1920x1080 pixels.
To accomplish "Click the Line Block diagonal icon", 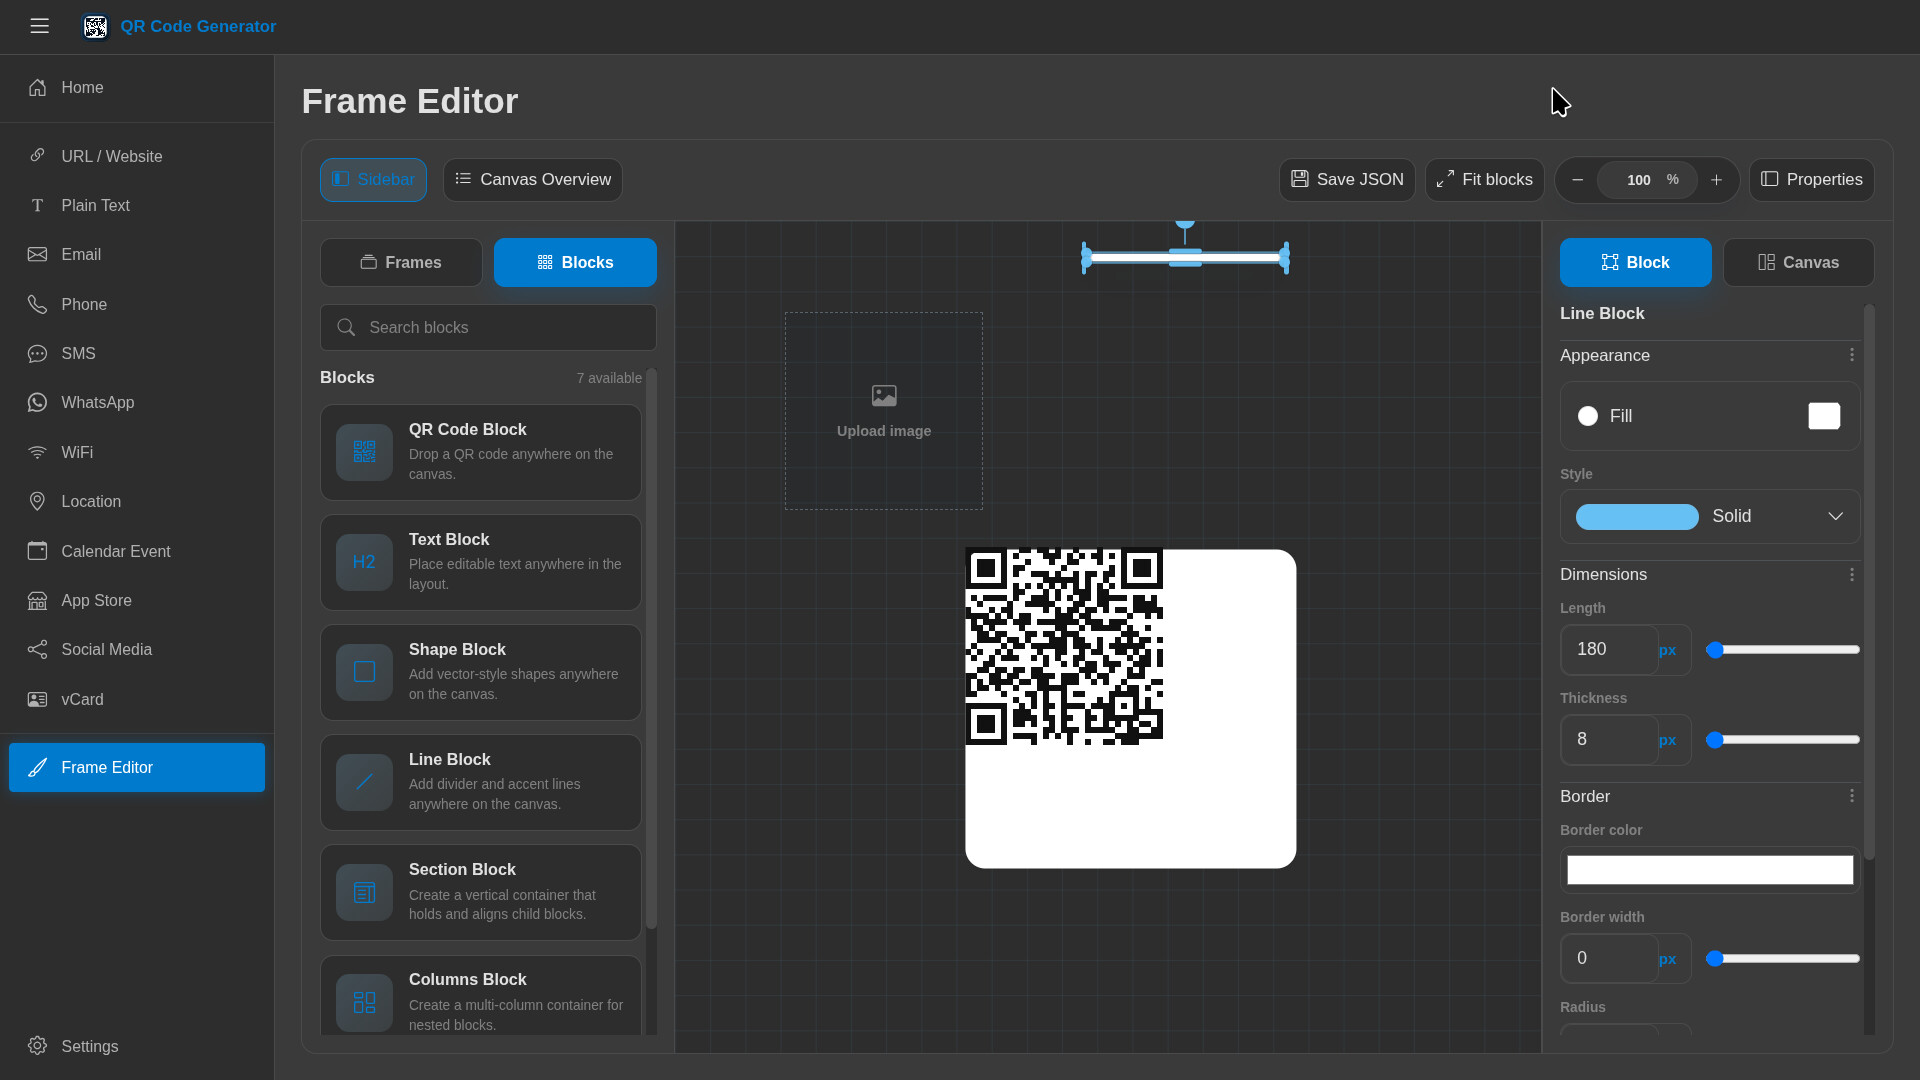I will (364, 782).
